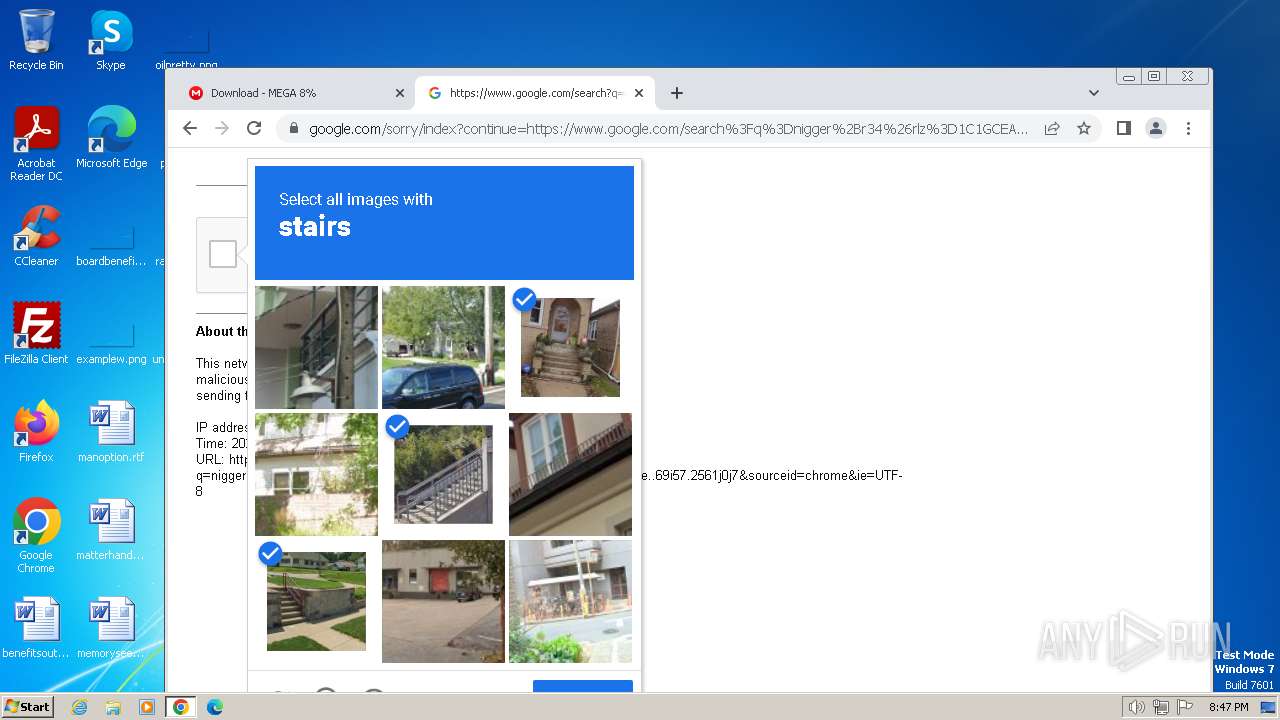Deselect the grassy yard steps tile
The width and height of the screenshot is (1280, 720).
click(x=316, y=601)
